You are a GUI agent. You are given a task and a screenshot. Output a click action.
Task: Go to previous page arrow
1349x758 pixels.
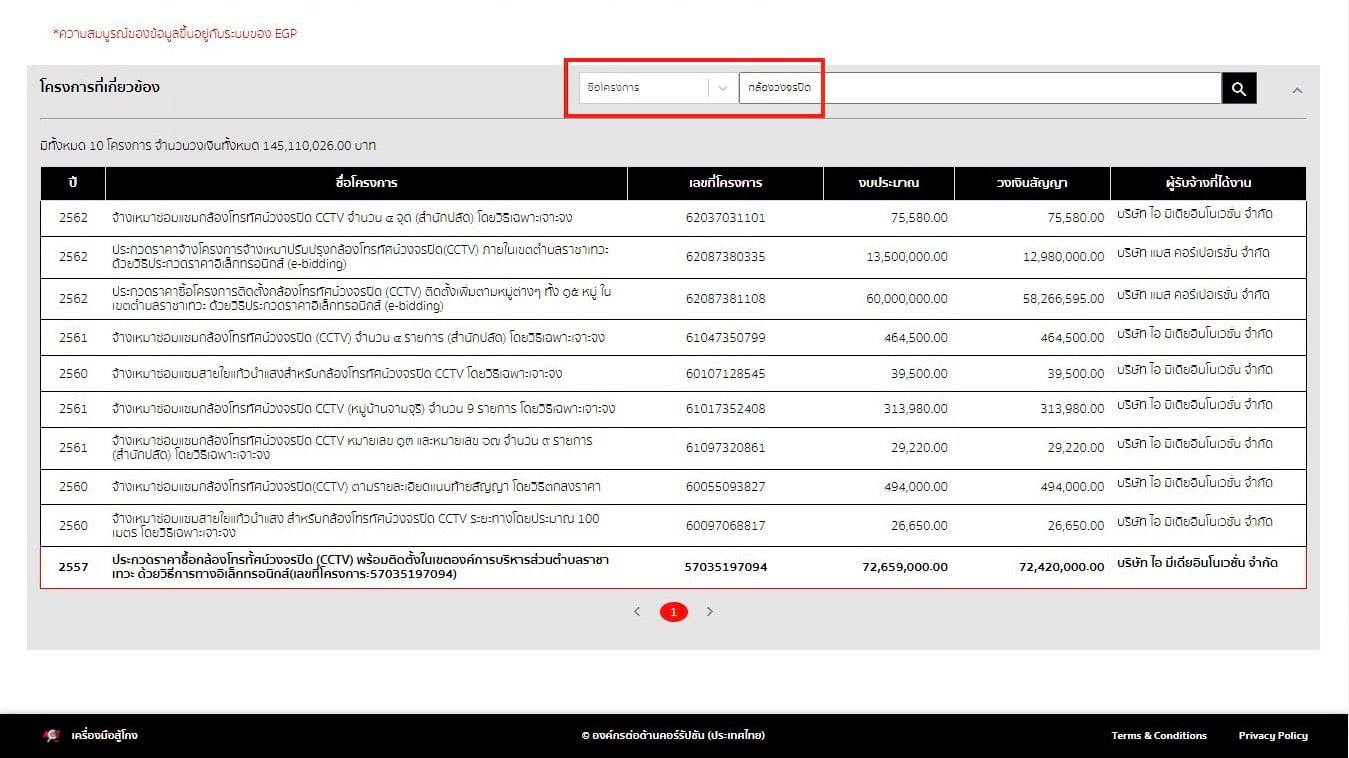tap(637, 611)
